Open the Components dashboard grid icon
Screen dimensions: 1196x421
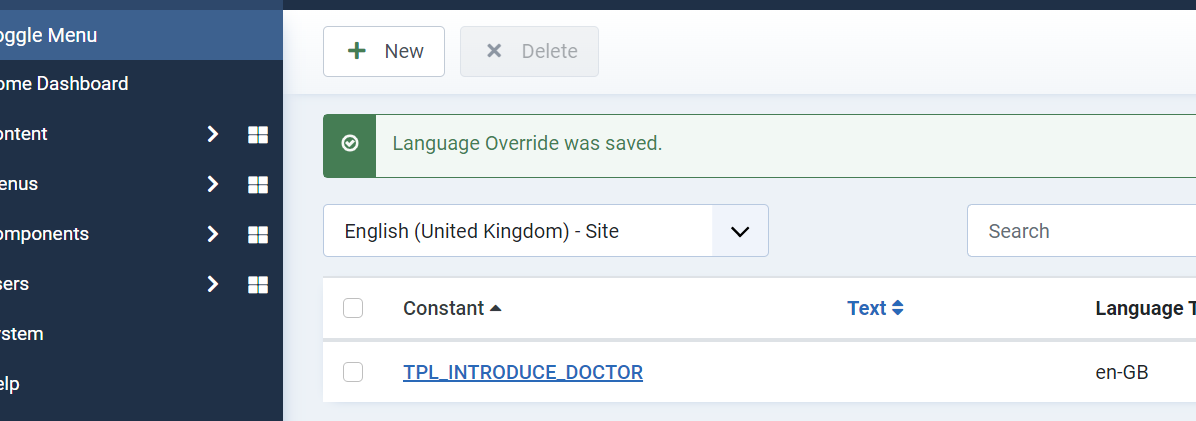pyautogui.click(x=258, y=234)
